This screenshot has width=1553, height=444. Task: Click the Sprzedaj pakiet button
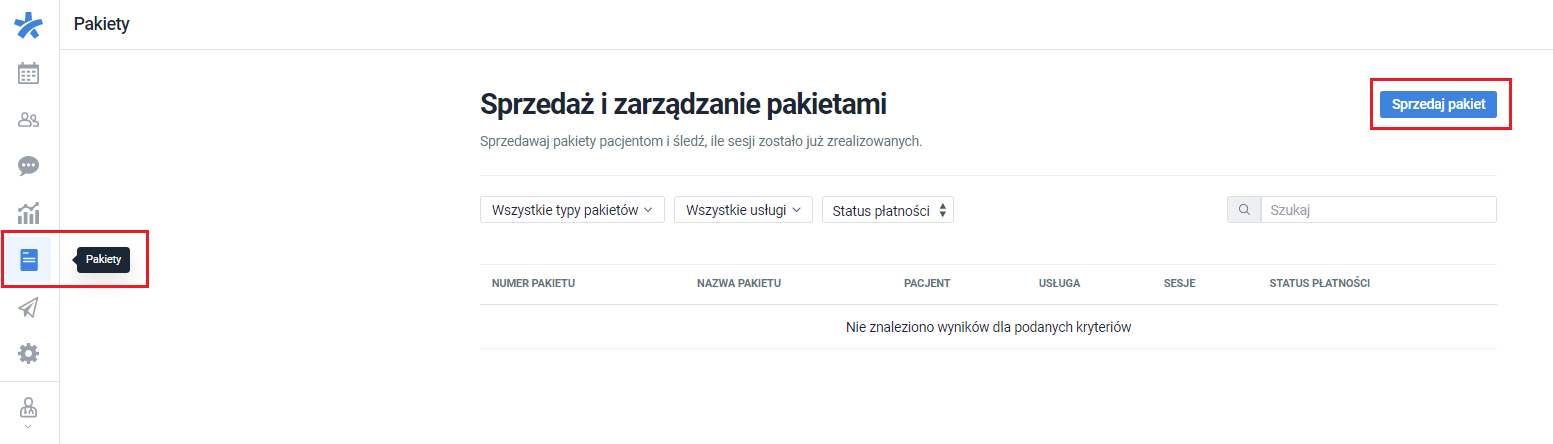coord(1438,104)
